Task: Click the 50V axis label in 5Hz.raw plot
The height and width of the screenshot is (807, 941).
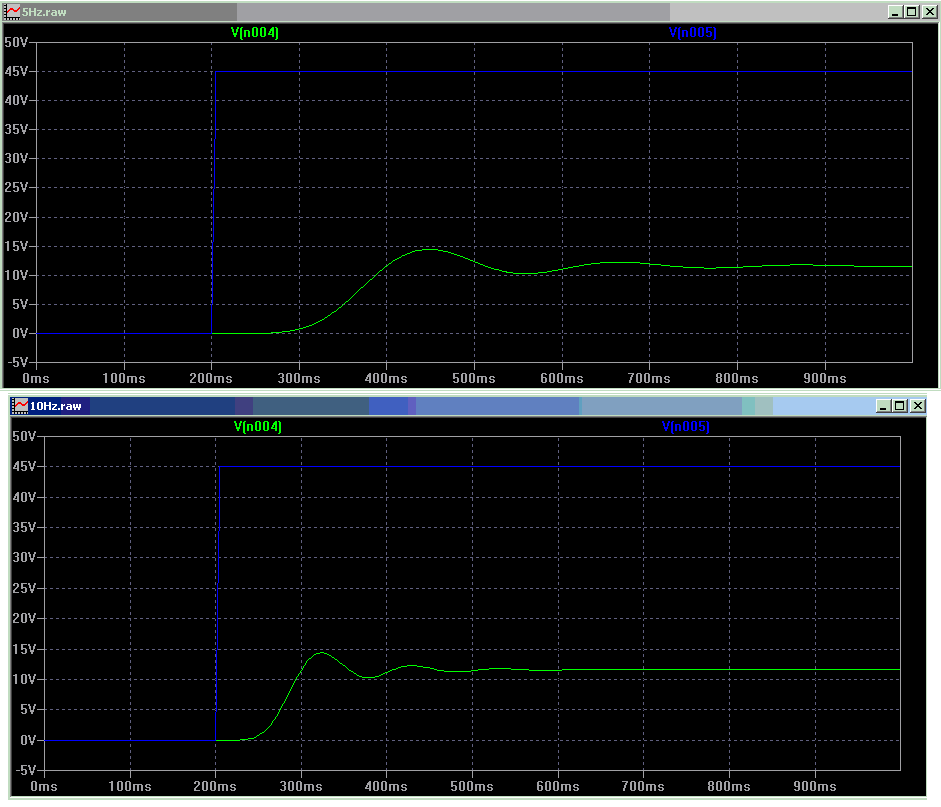Action: pos(16,43)
